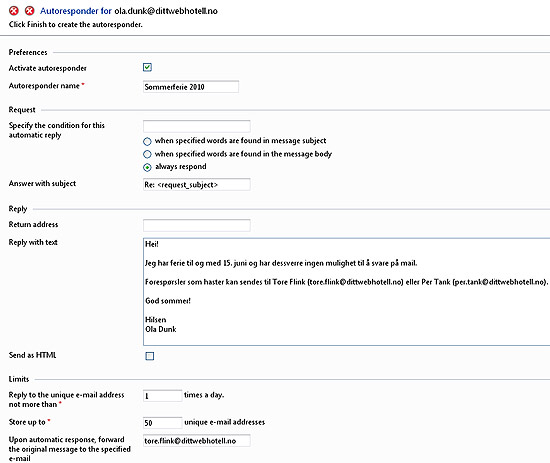Image resolution: width=550 pixels, height=463 pixels.
Task: Click the forward original message email field
Action: click(x=197, y=441)
